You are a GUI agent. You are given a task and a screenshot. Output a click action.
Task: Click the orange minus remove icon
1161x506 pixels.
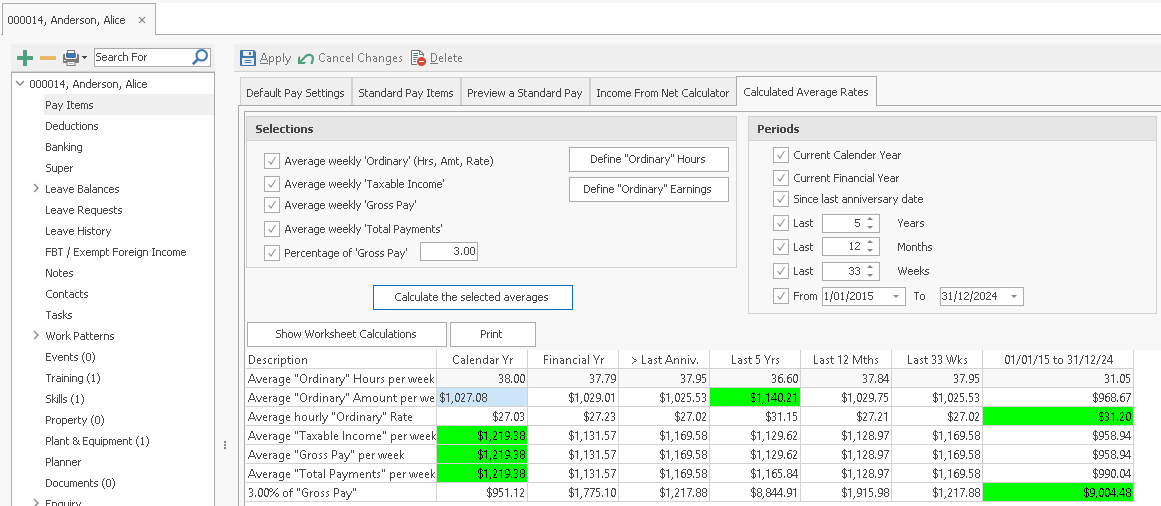[x=47, y=58]
